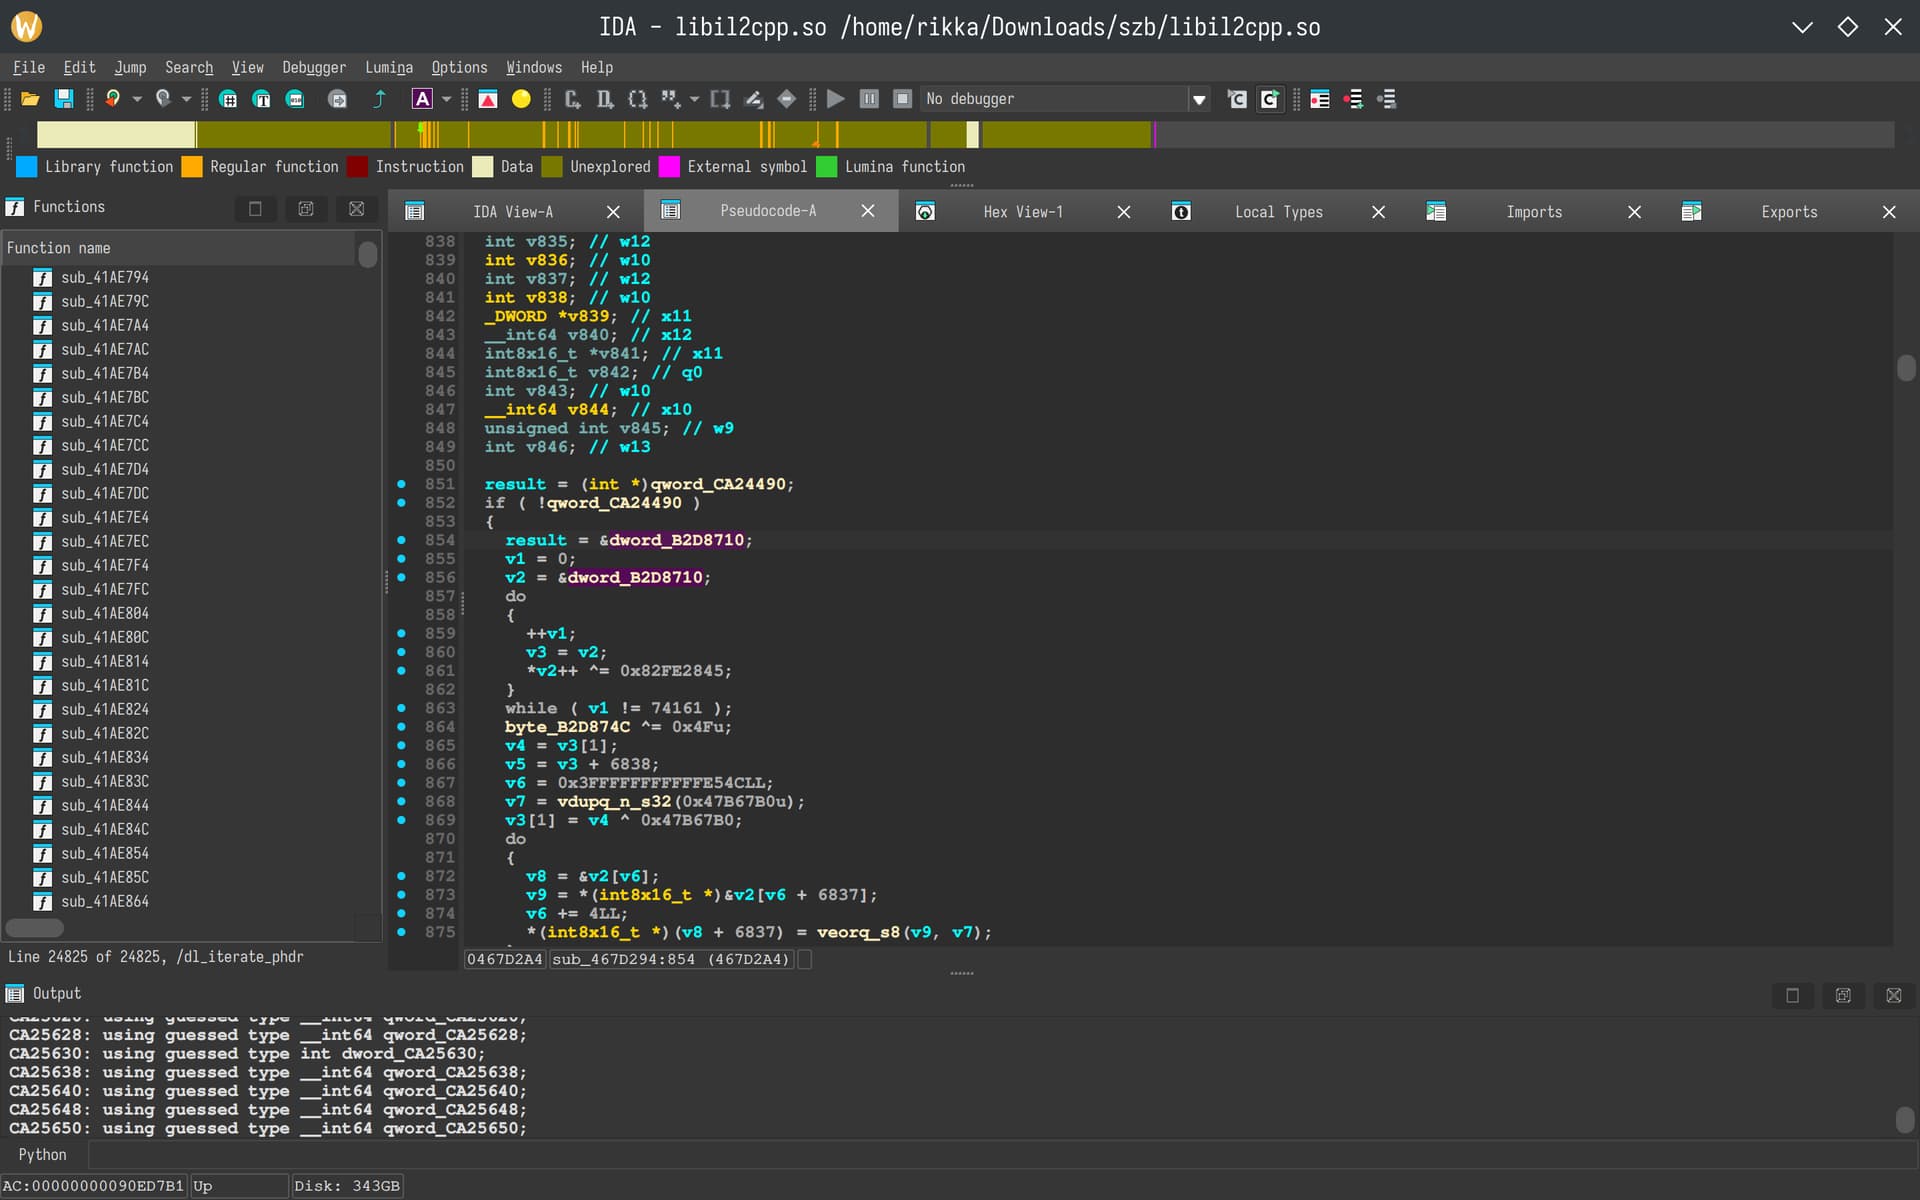Click the purple text 'A' toolbar icon
The width and height of the screenshot is (1920, 1200).
point(422,99)
